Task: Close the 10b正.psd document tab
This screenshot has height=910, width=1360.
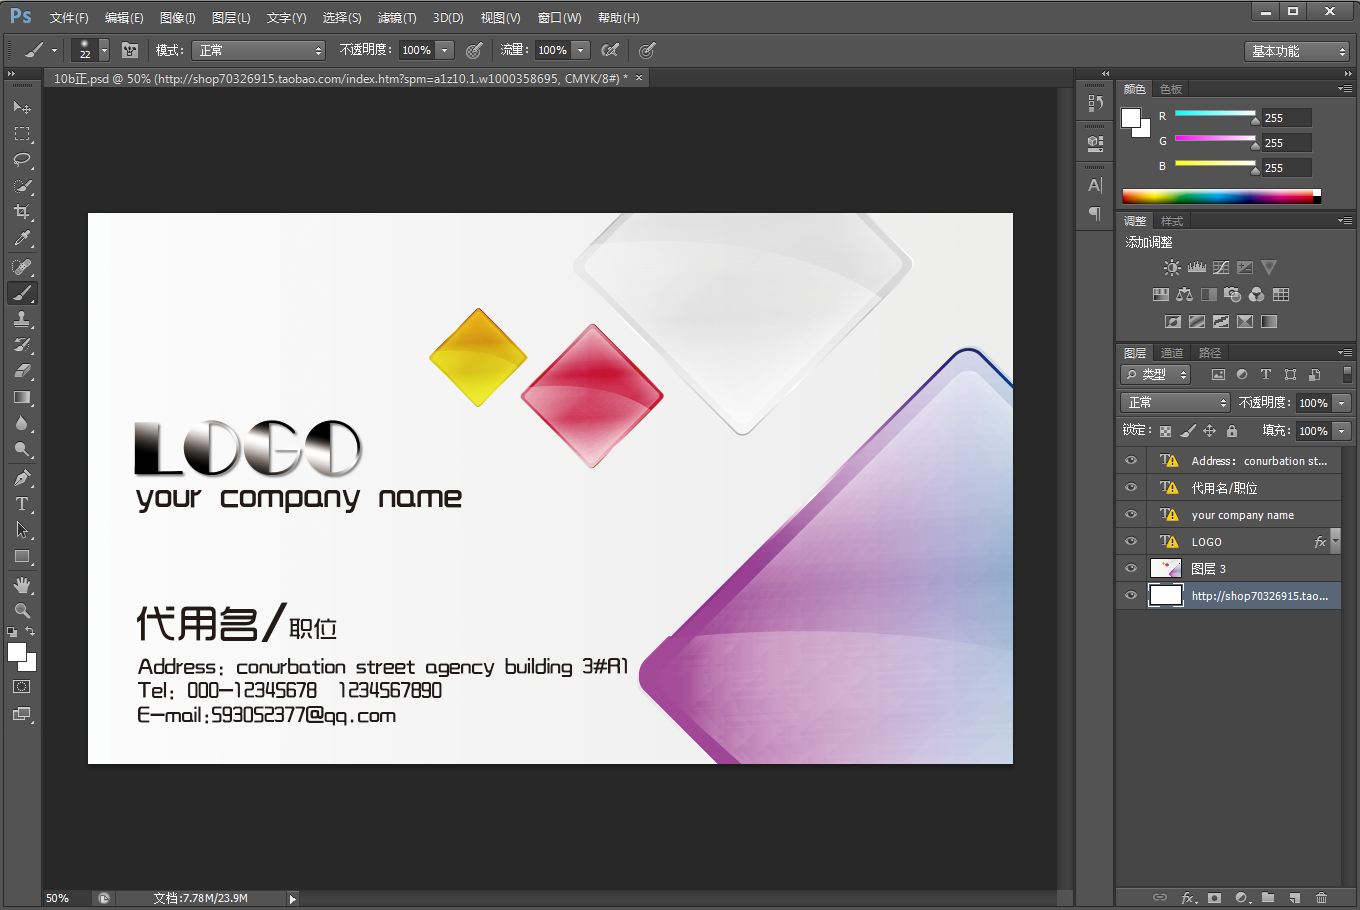Action: [x=639, y=77]
